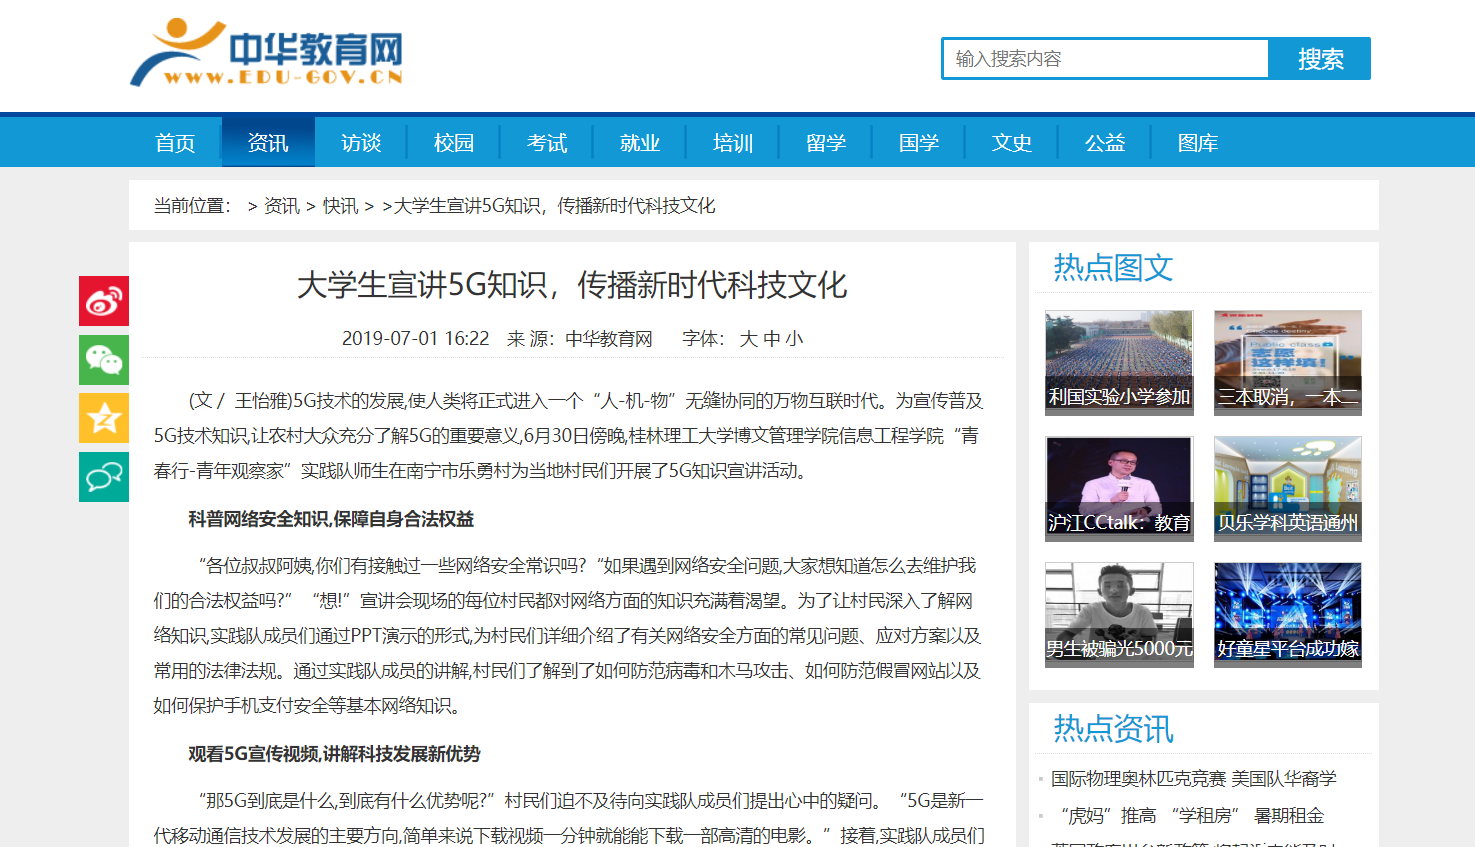The image size is (1475, 847).
Task: Click the 中华教育网 site logo
Action: pos(267,54)
